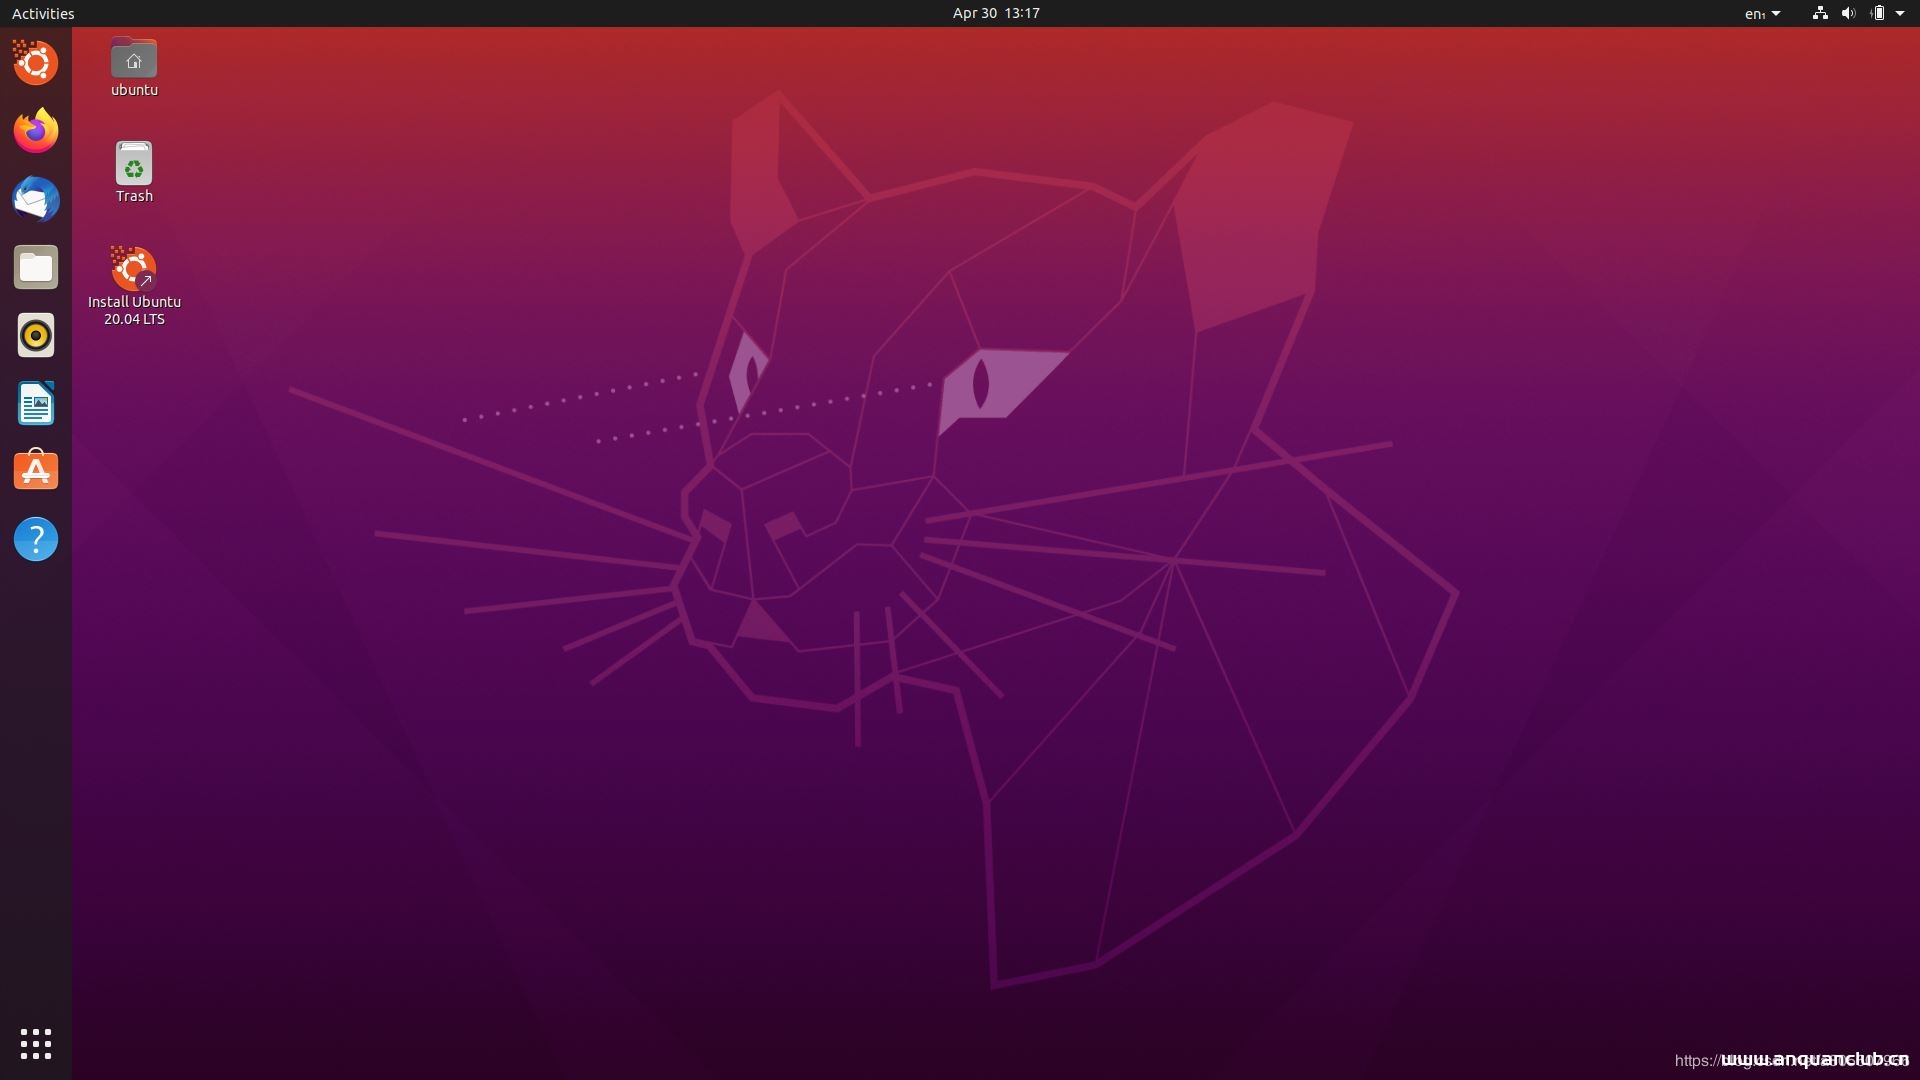This screenshot has height=1080, width=1920.
Task: Show Applications grid
Action: [x=36, y=1044]
